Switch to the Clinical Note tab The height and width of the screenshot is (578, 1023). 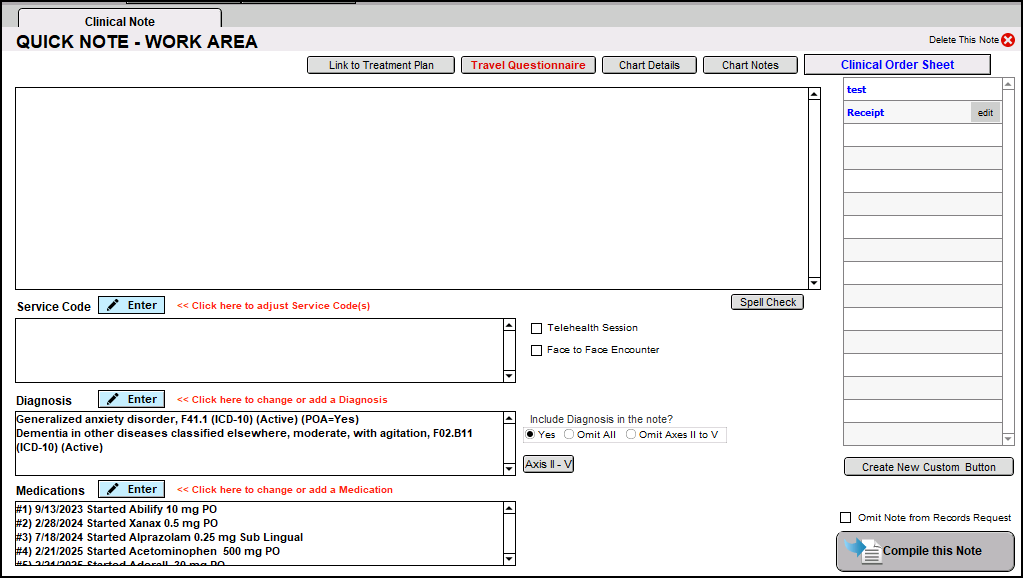click(119, 21)
